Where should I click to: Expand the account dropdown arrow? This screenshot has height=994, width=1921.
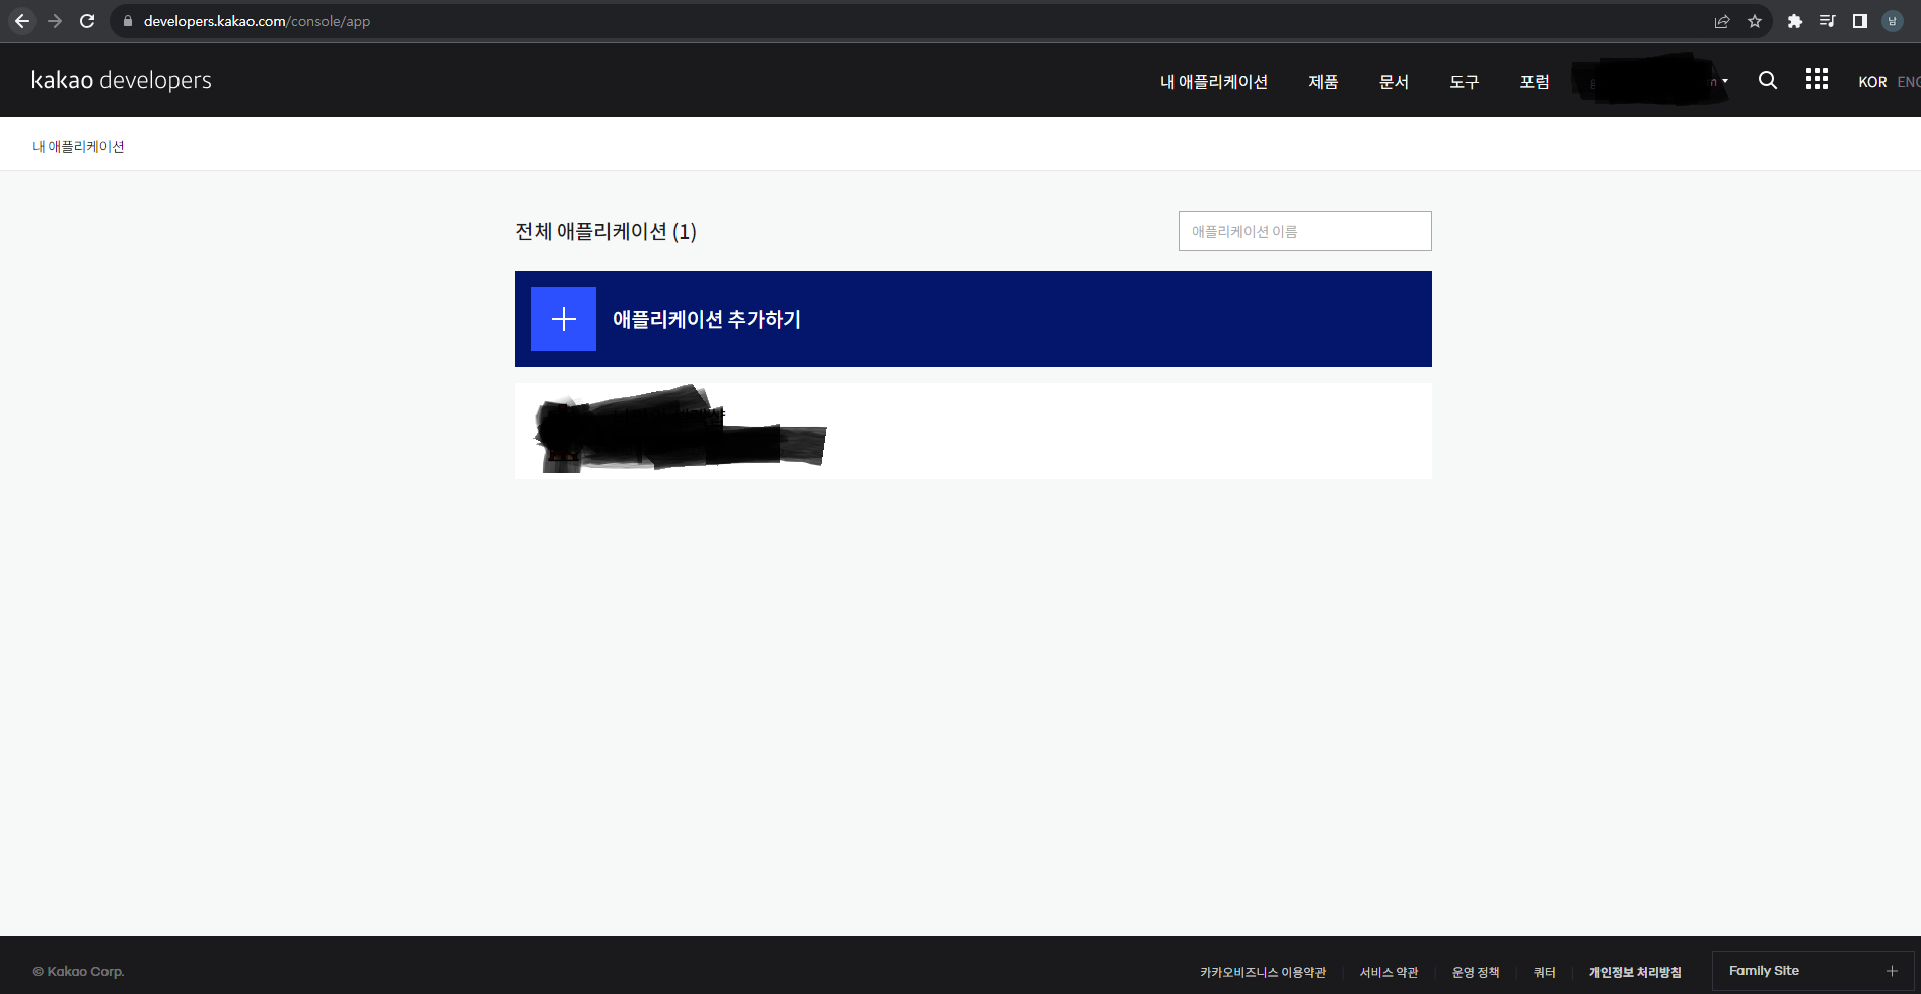[1725, 81]
